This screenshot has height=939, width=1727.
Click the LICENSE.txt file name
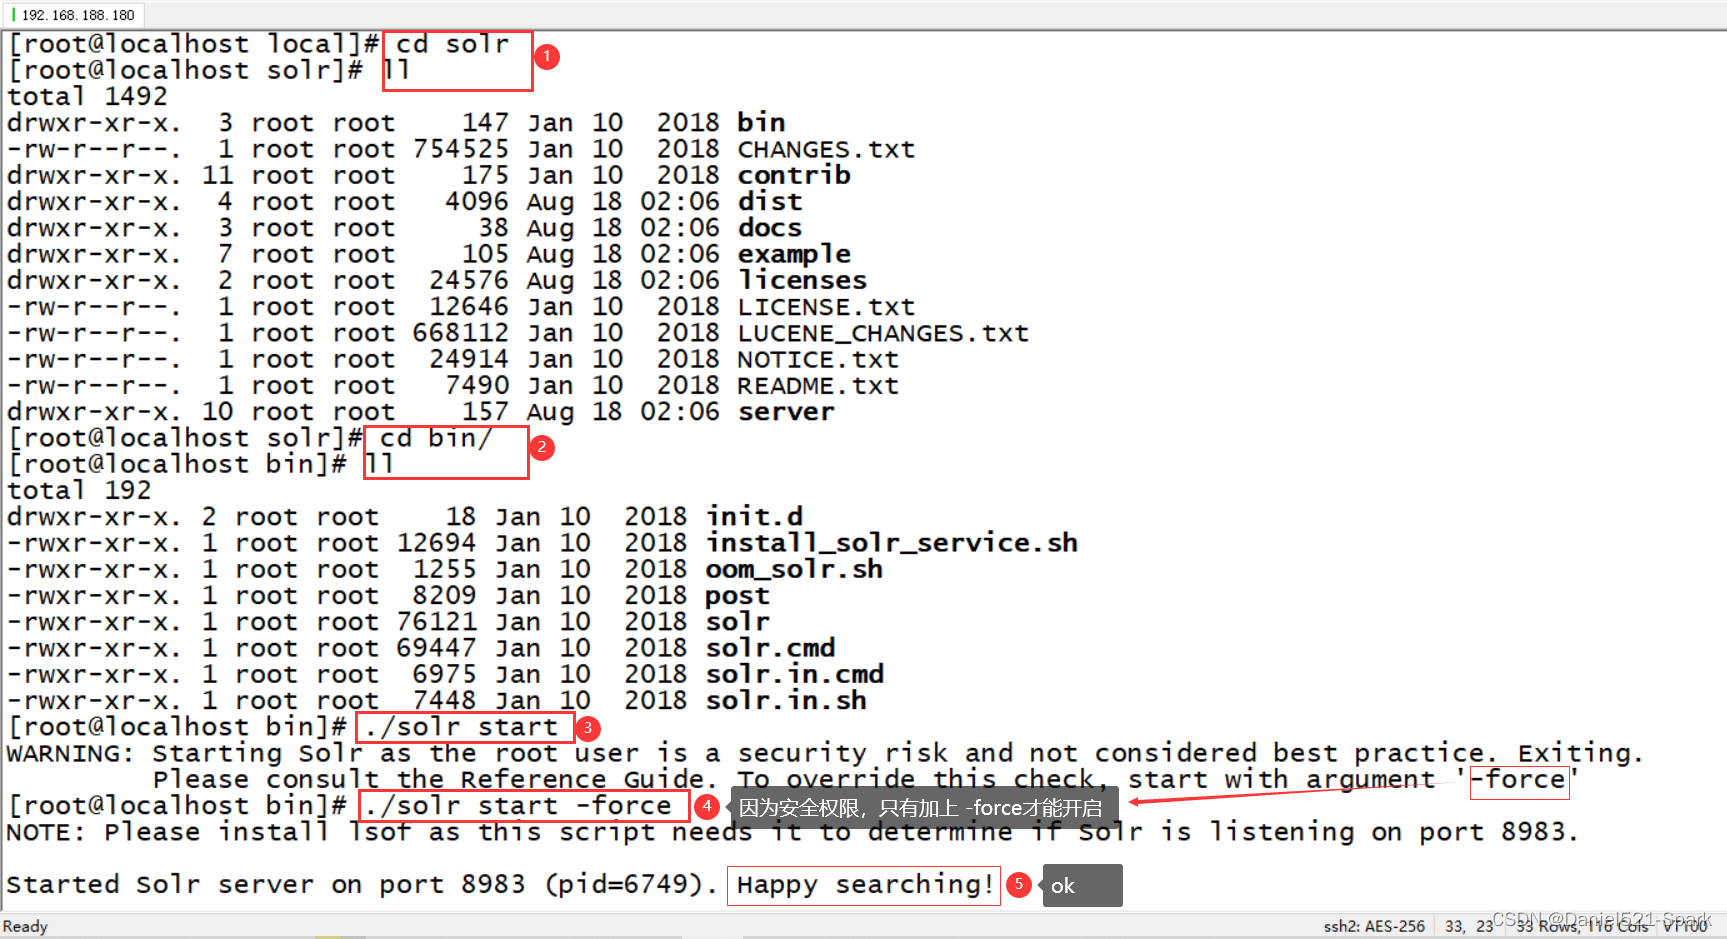click(x=826, y=307)
